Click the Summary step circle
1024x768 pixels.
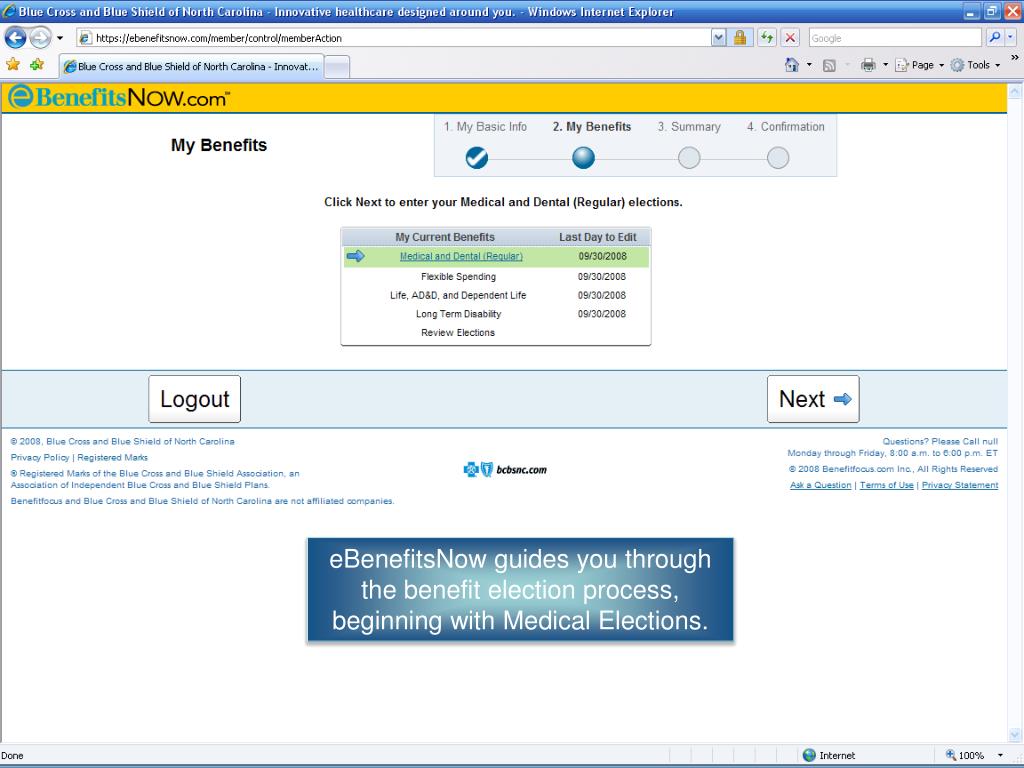coord(689,158)
